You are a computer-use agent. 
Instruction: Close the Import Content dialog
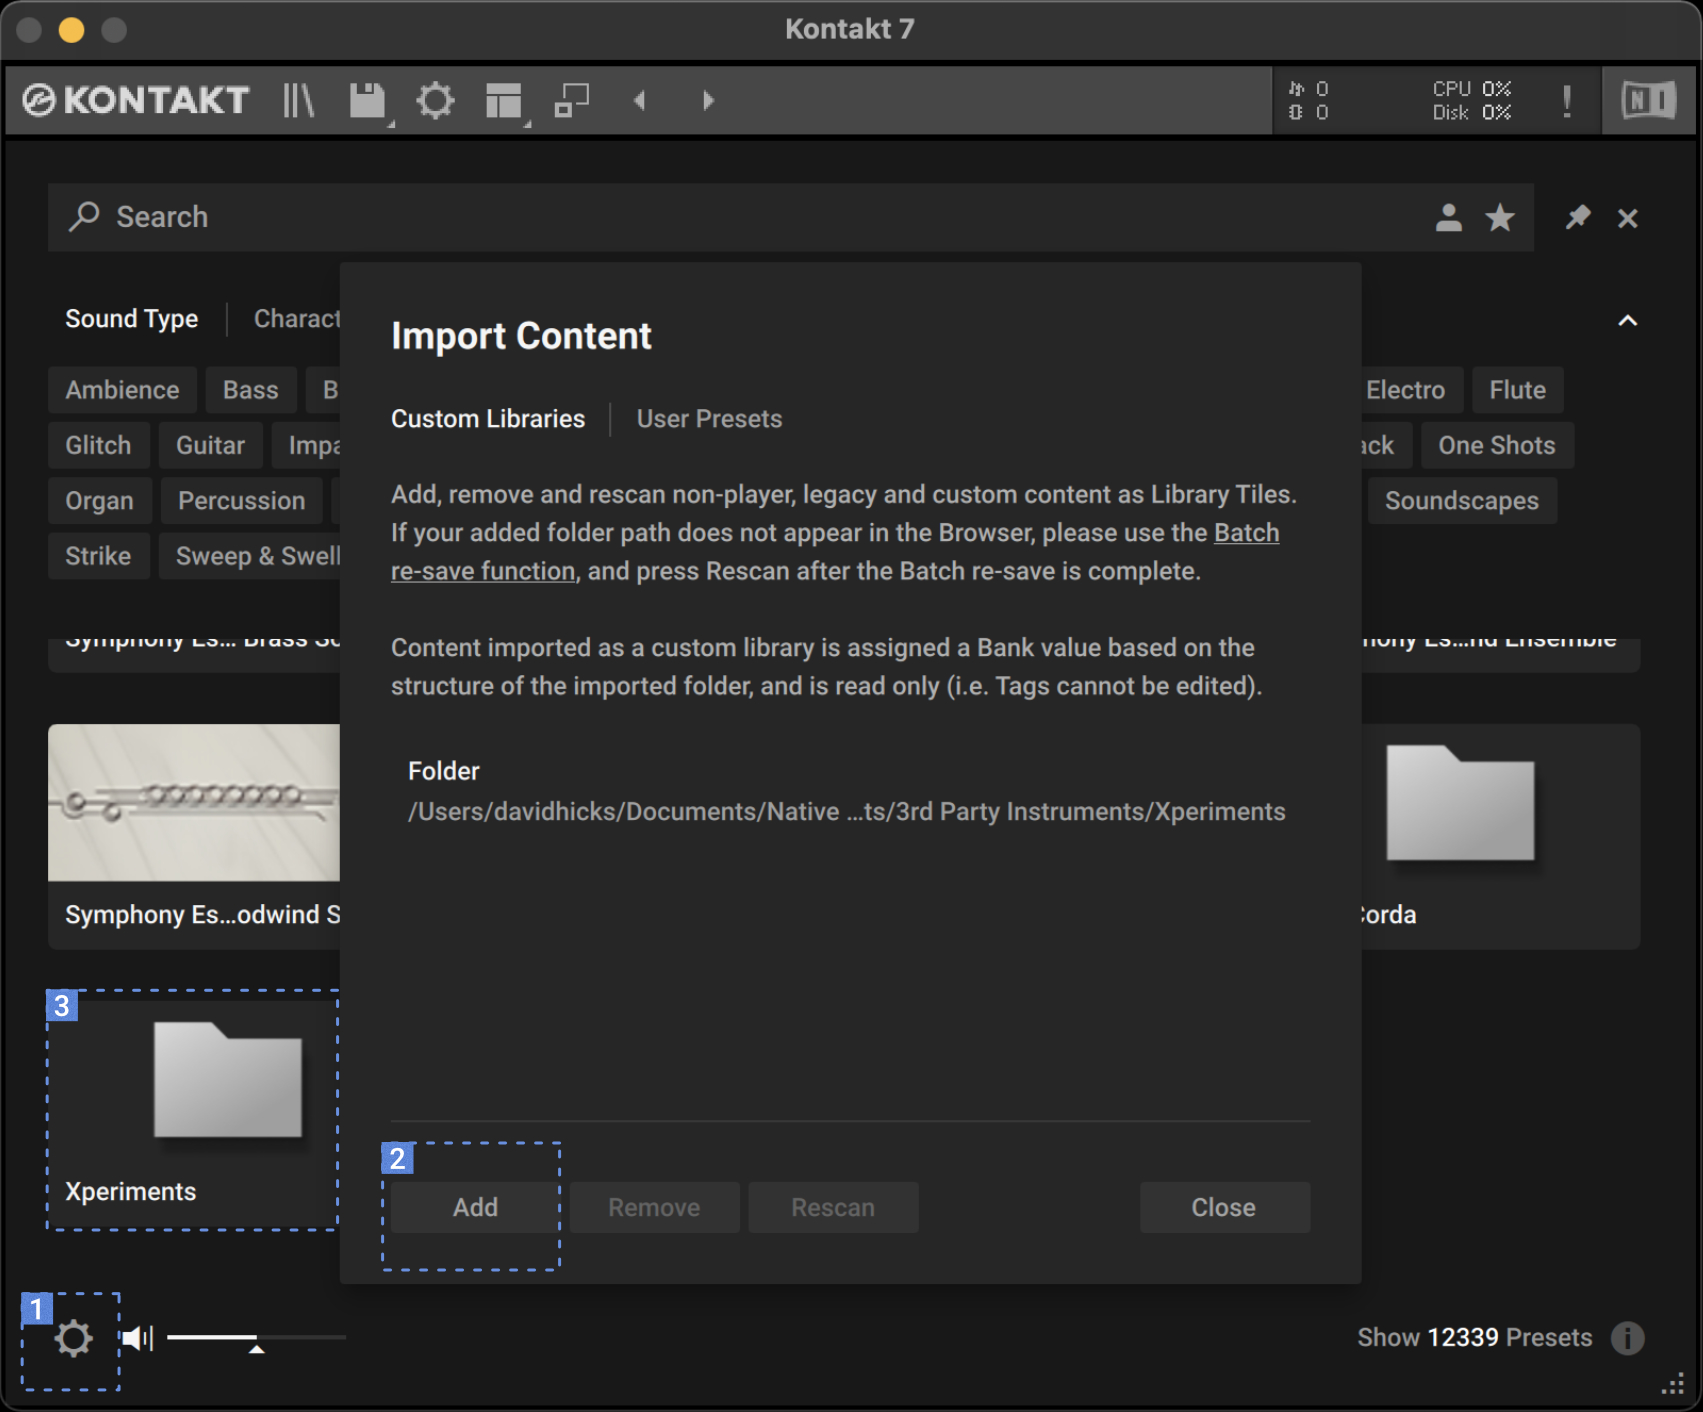(1224, 1207)
